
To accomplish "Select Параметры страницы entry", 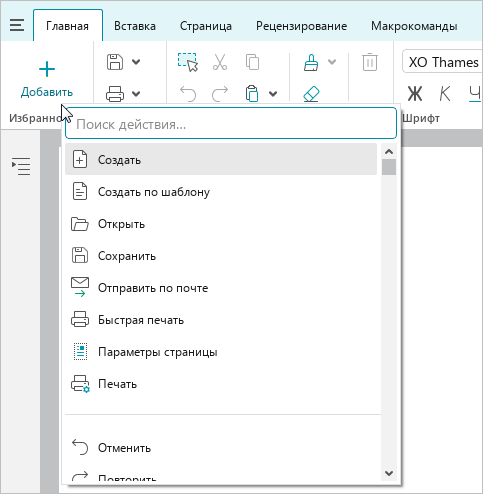I will pos(221,352).
